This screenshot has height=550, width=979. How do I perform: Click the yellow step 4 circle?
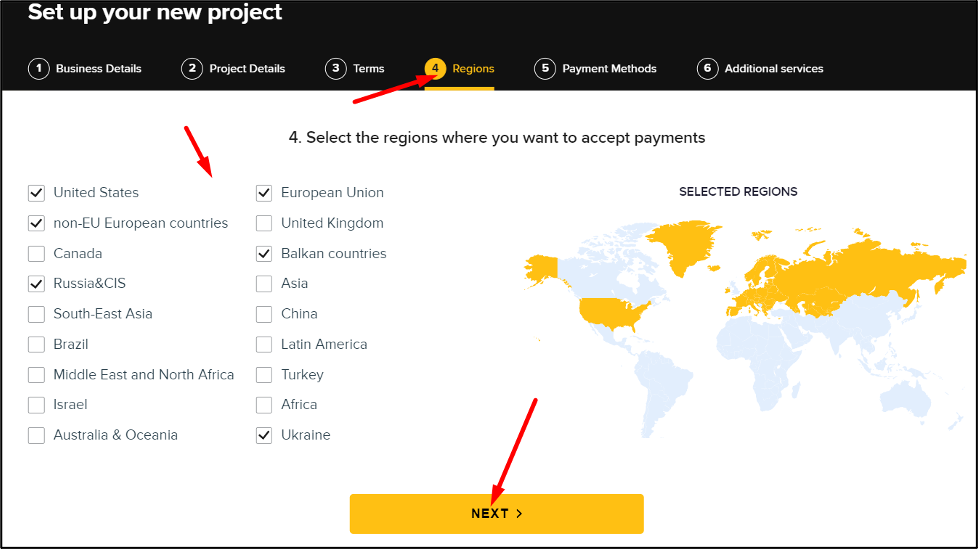pyautogui.click(x=435, y=69)
